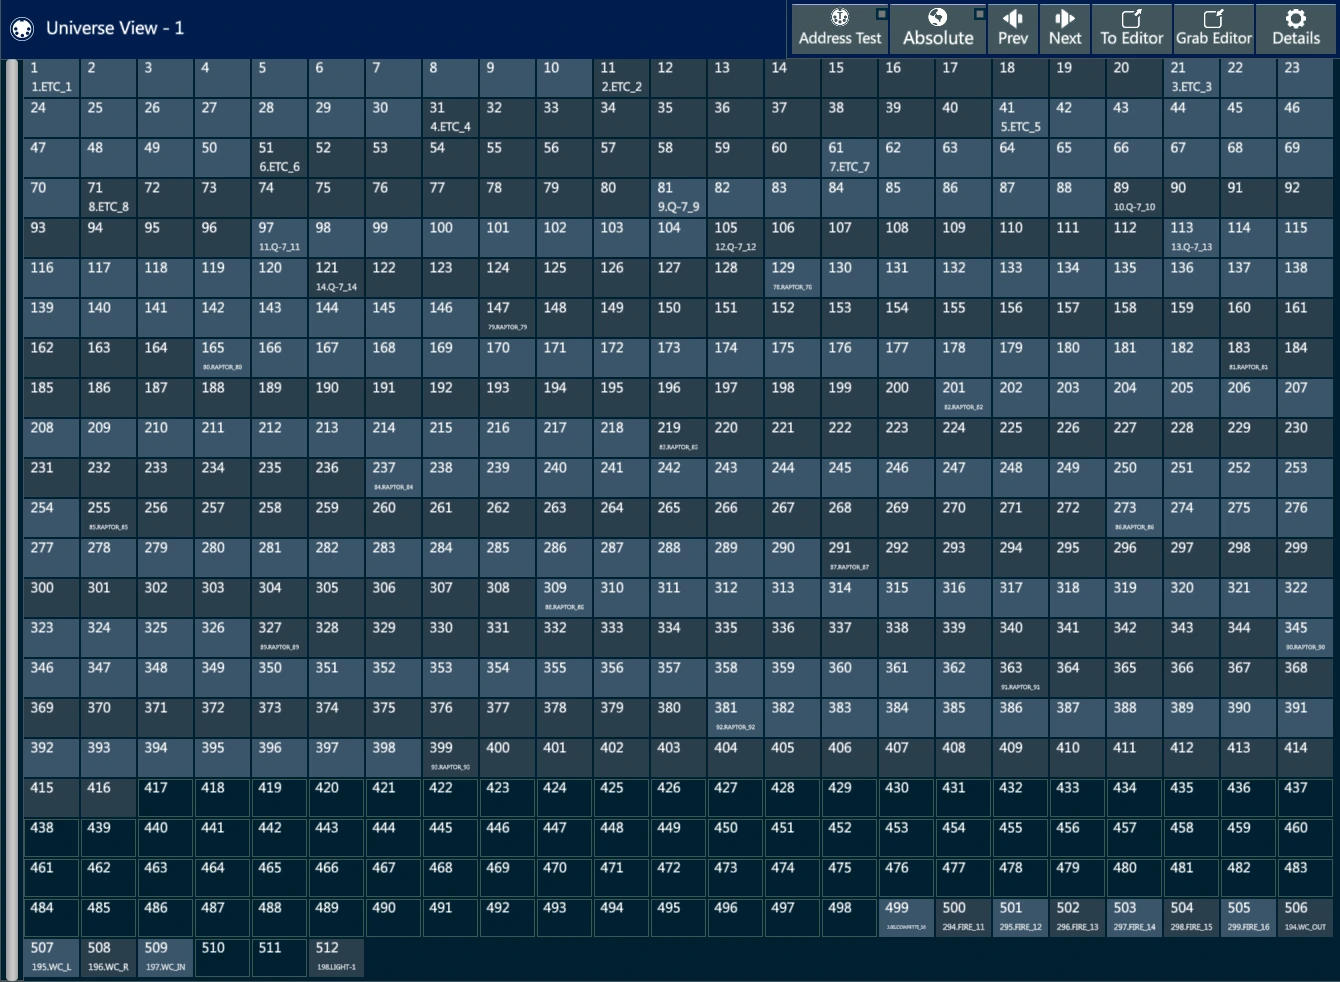This screenshot has width=1340, height=982.
Task: Select address 89 labeled 10.Q-7_10
Action: (x=1134, y=198)
